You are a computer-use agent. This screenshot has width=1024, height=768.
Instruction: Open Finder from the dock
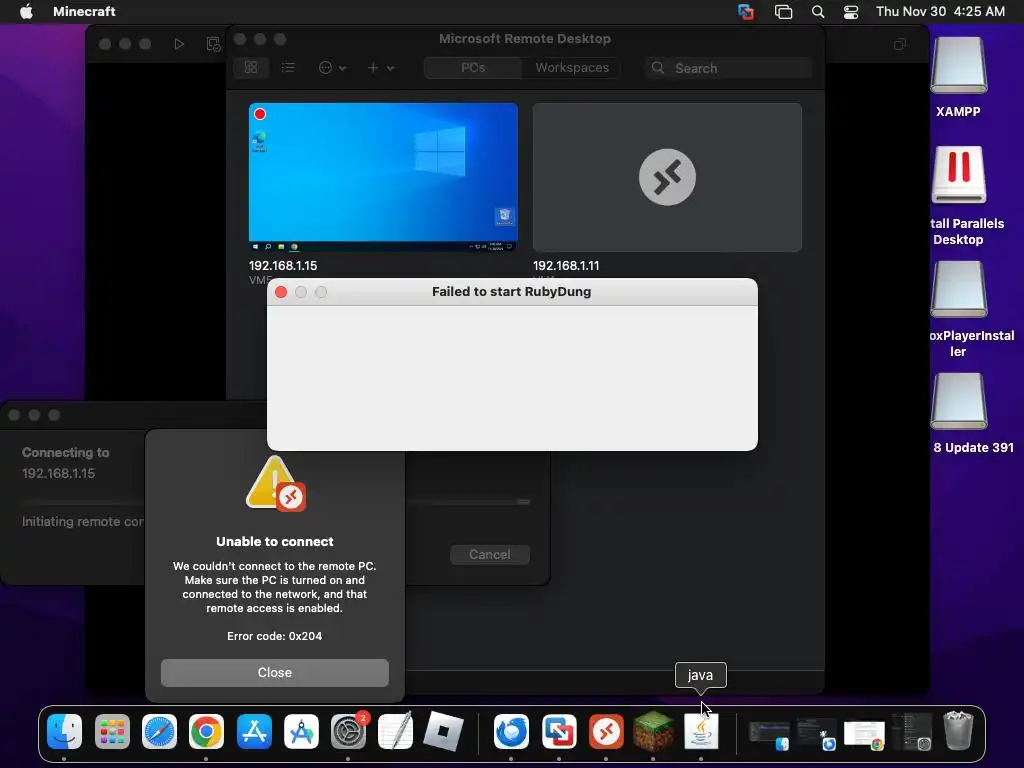(65, 731)
